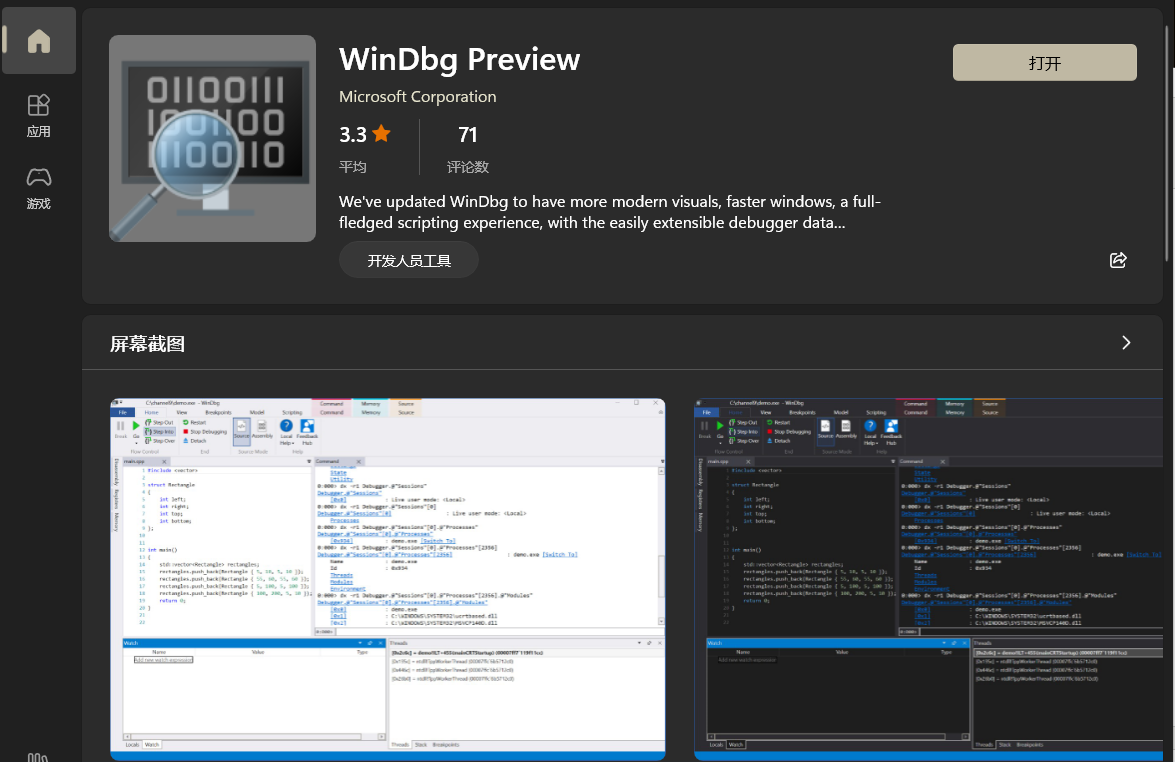This screenshot has width=1175, height=762.
Task: Click the 屏幕截图 section heading
Action: [x=148, y=344]
